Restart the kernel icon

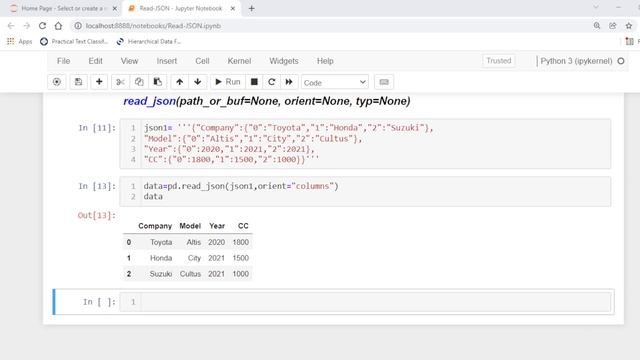(x=271, y=82)
